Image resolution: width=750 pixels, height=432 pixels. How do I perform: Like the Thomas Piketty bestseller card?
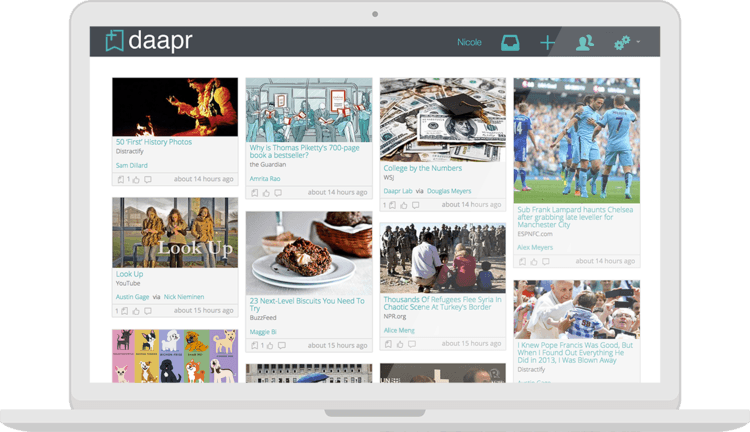click(x=266, y=193)
